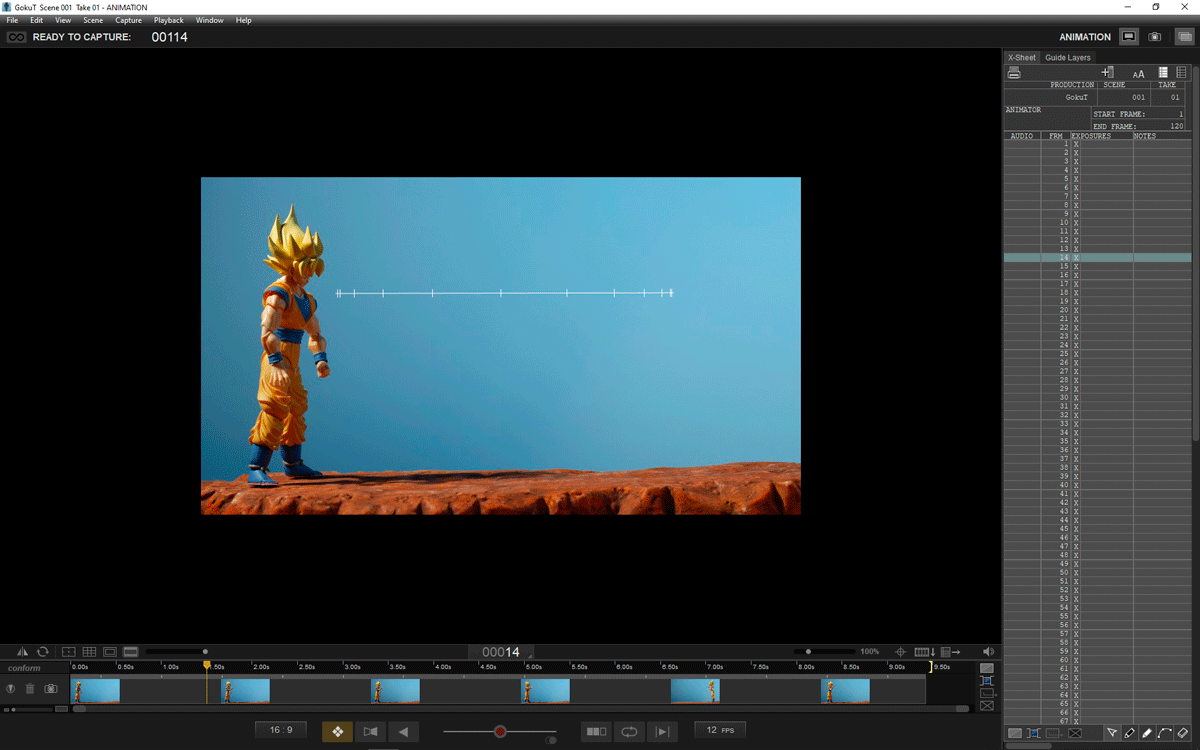The image size is (1200, 750).
Task: Change X-Sheet font size with AA icon
Action: coord(1138,73)
